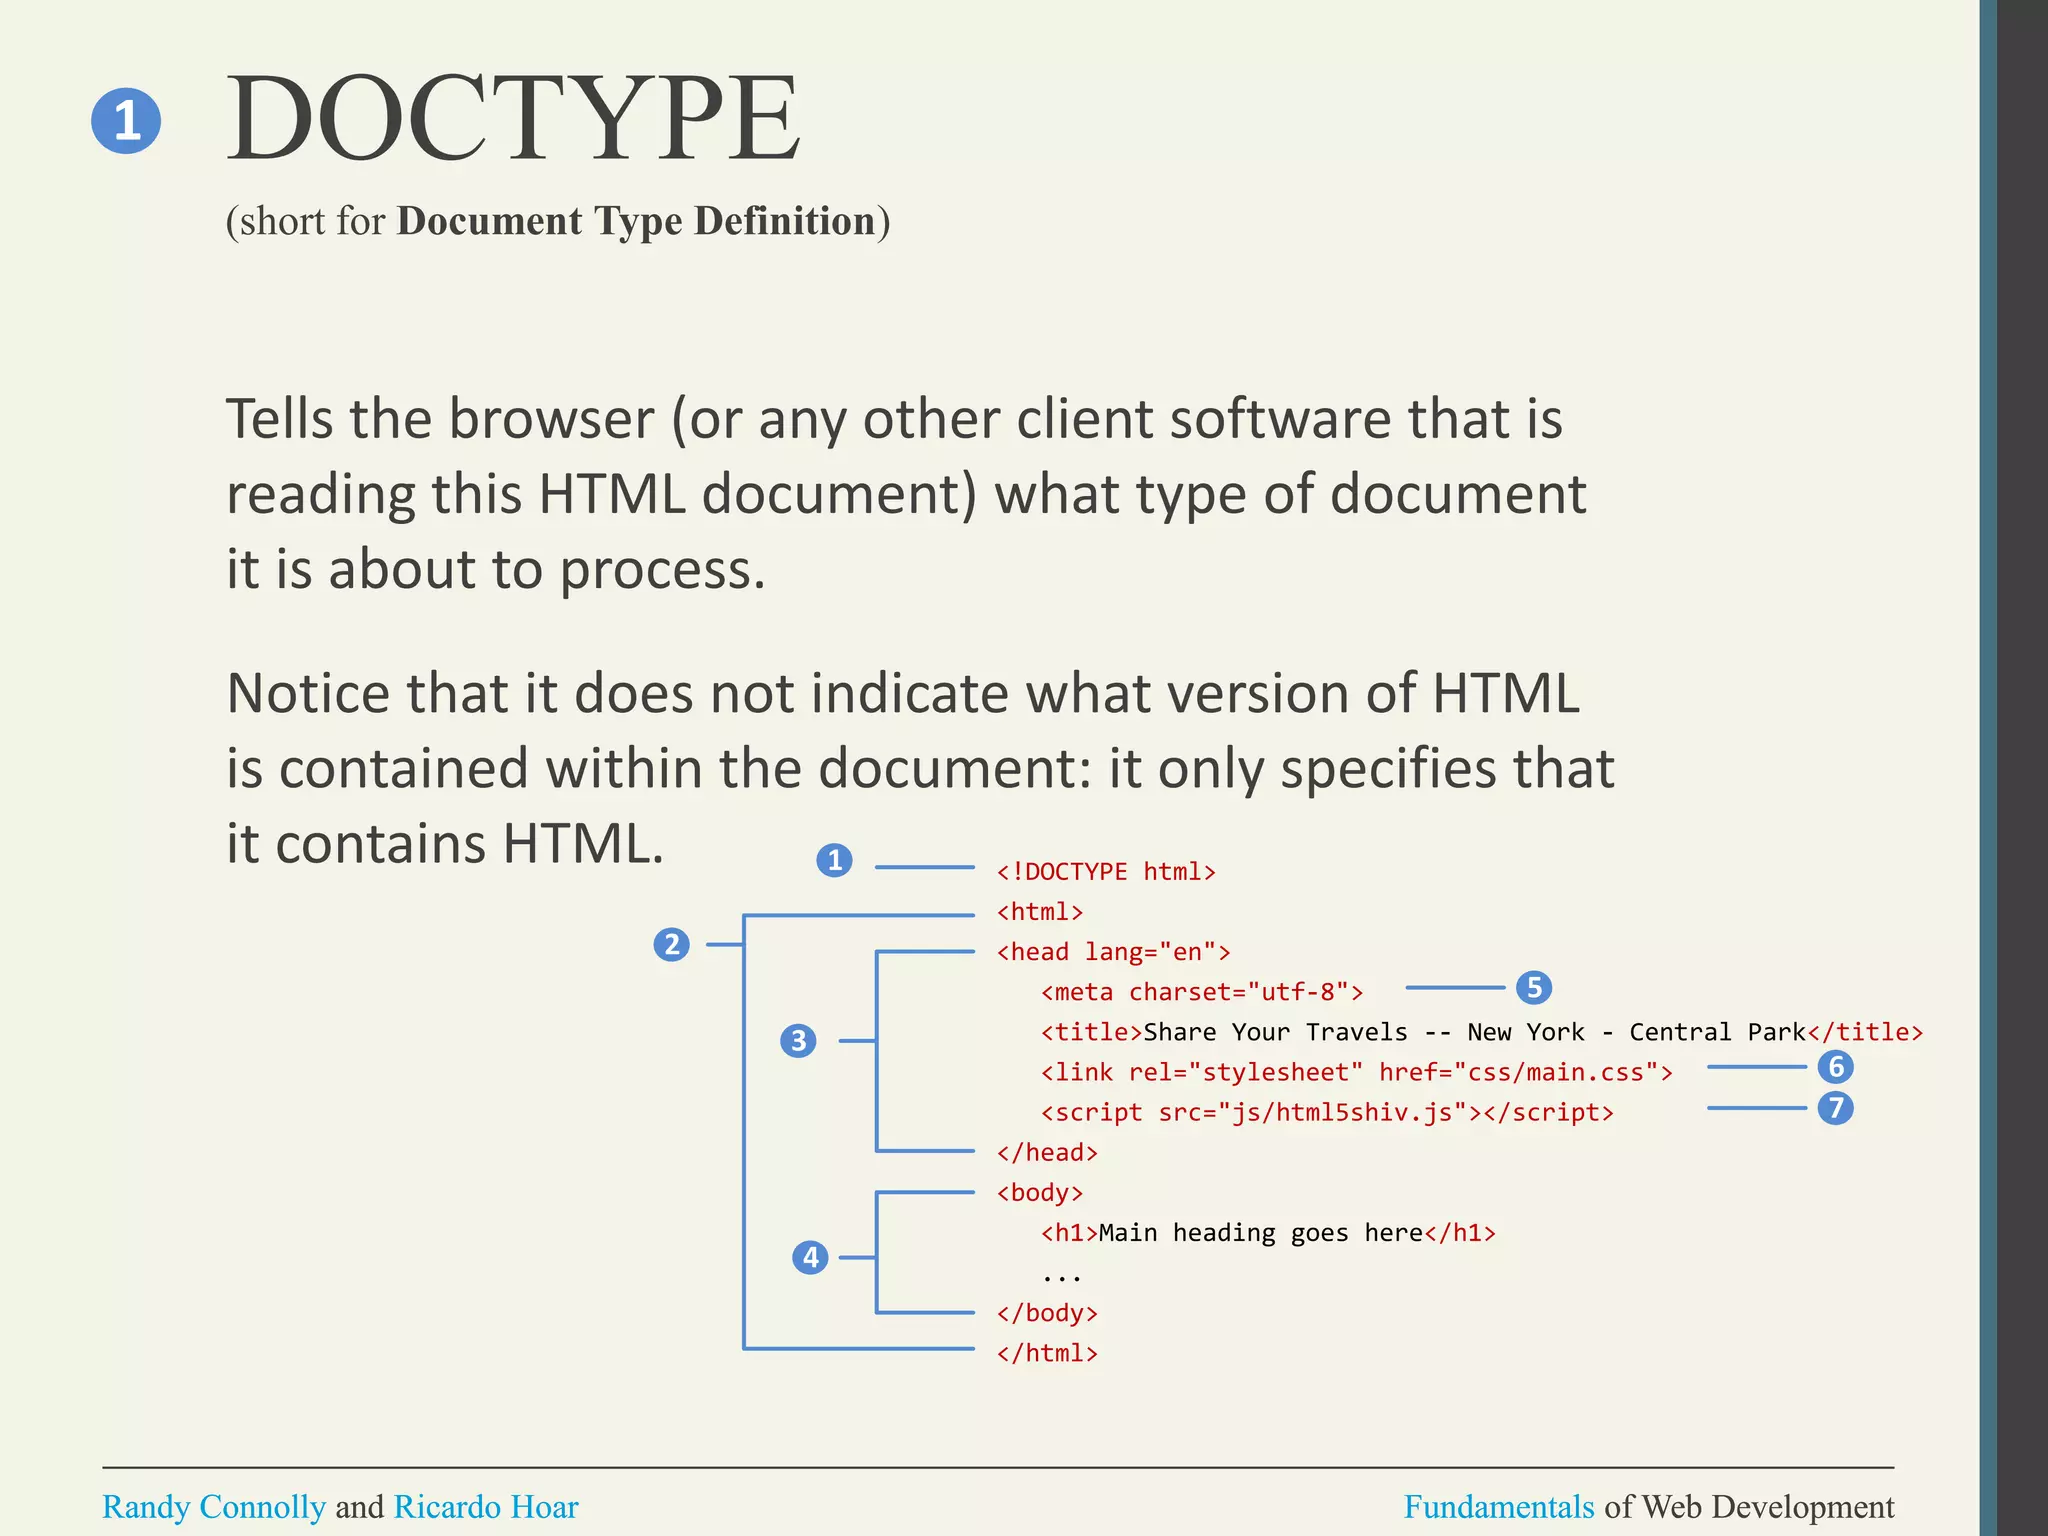
Task: Click the '<!DOCTYPE html>' code line
Action: tap(1106, 872)
